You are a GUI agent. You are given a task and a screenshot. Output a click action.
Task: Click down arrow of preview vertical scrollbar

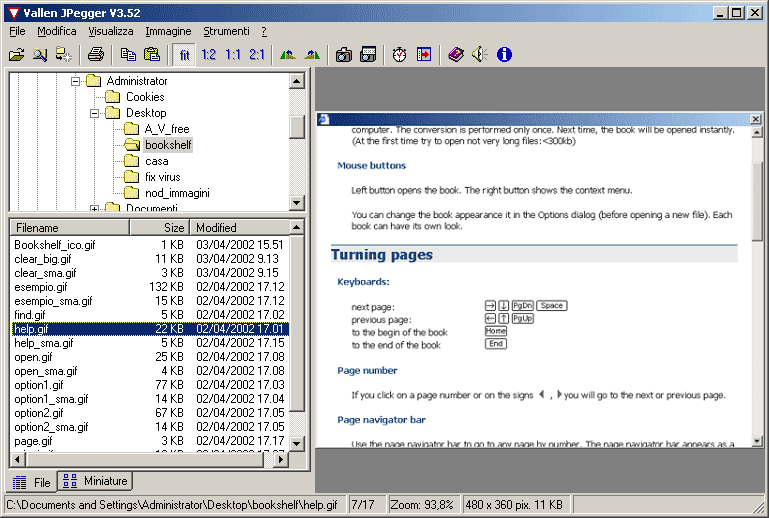click(756, 440)
